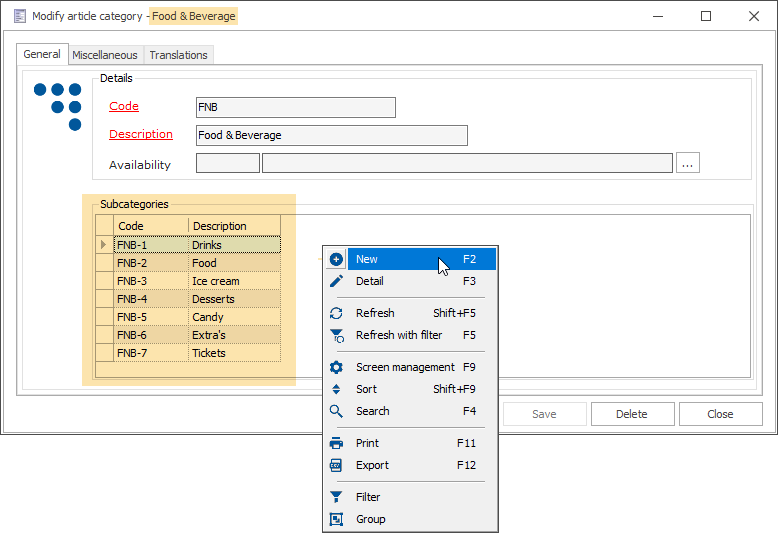Maximize the Modify article category window
This screenshot has height=533, width=778.
click(706, 16)
